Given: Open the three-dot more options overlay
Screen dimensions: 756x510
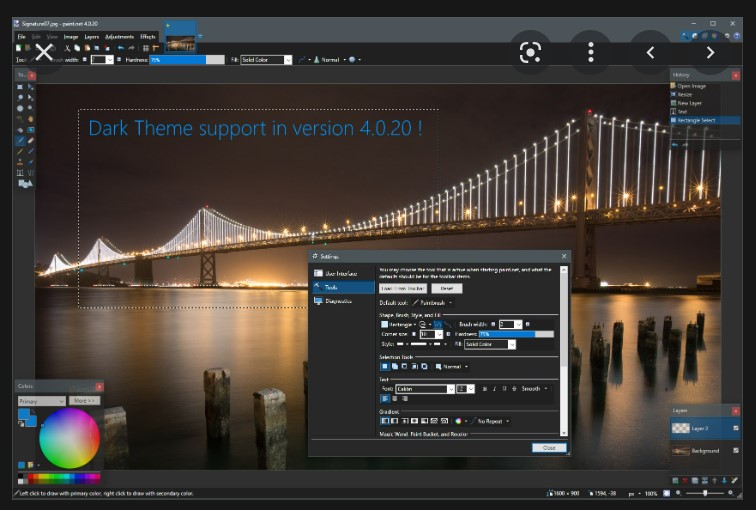Looking at the screenshot, I should tap(591, 52).
